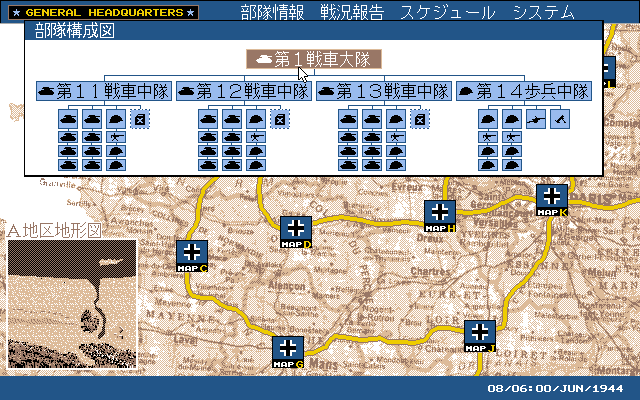Screen dimensions: 640x400
Task: Select second top-row helmet icon under 第14歩兵中隊
Action: pos(512,119)
